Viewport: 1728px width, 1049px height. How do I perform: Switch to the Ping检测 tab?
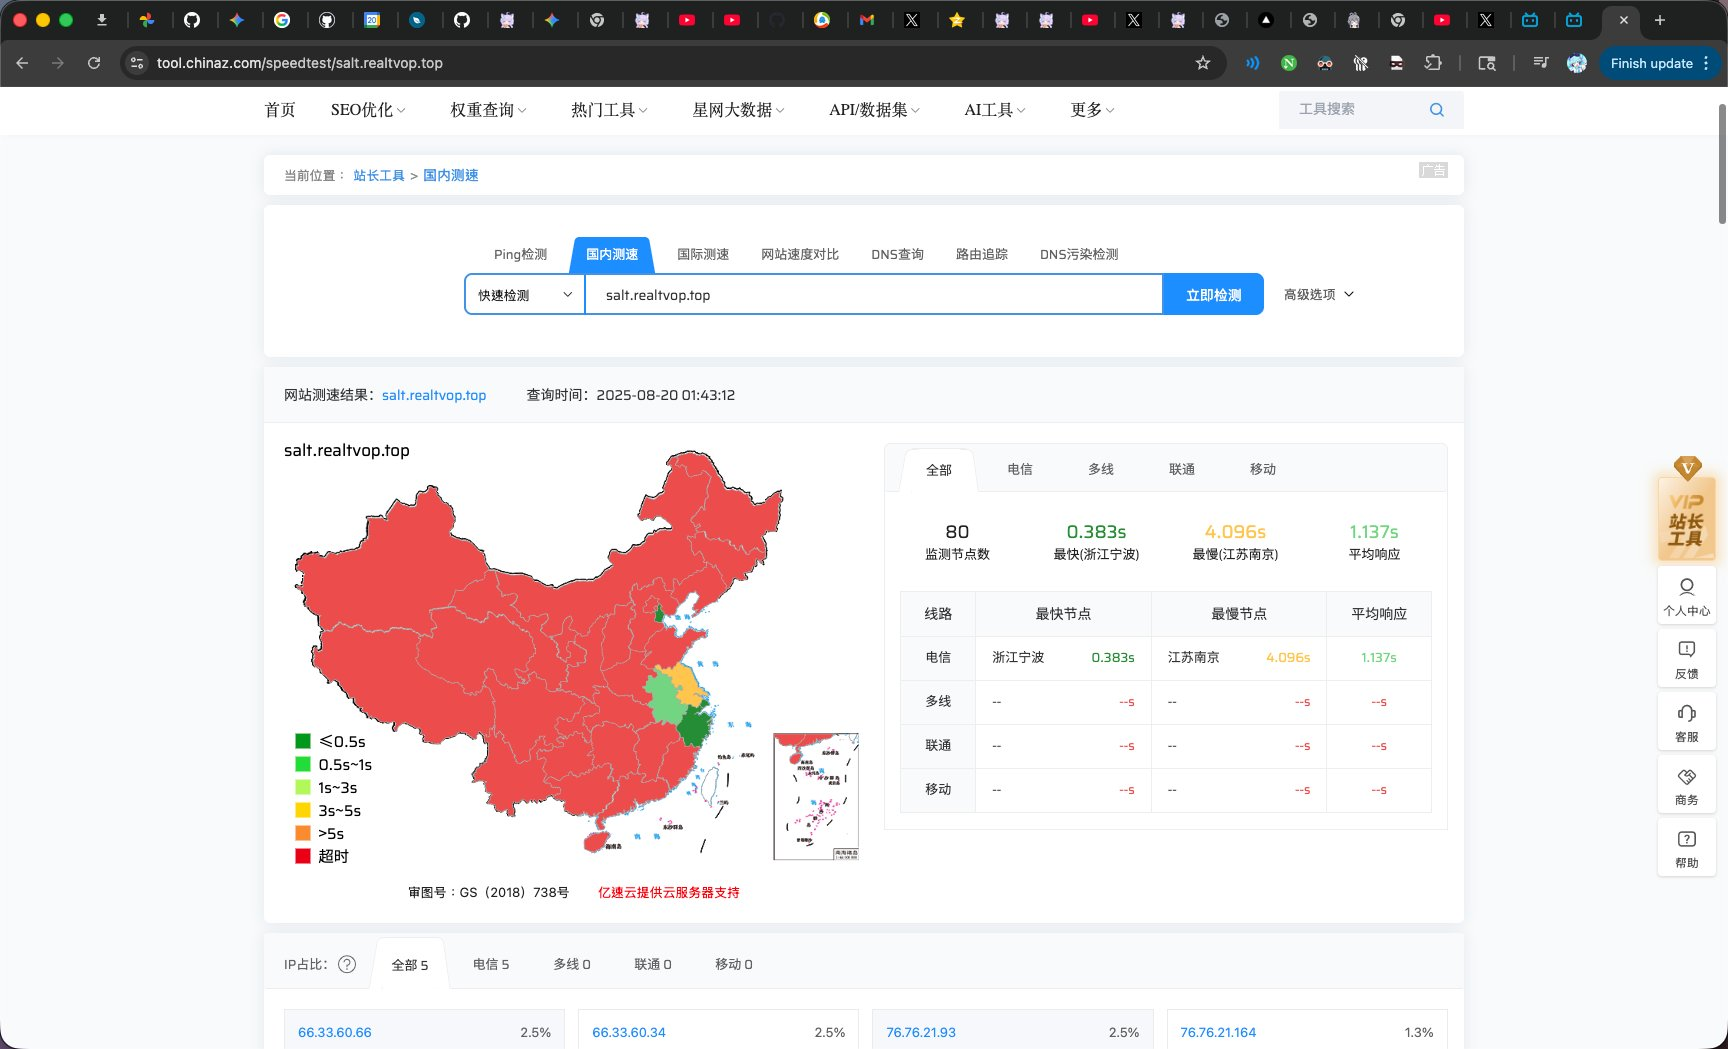coord(520,255)
